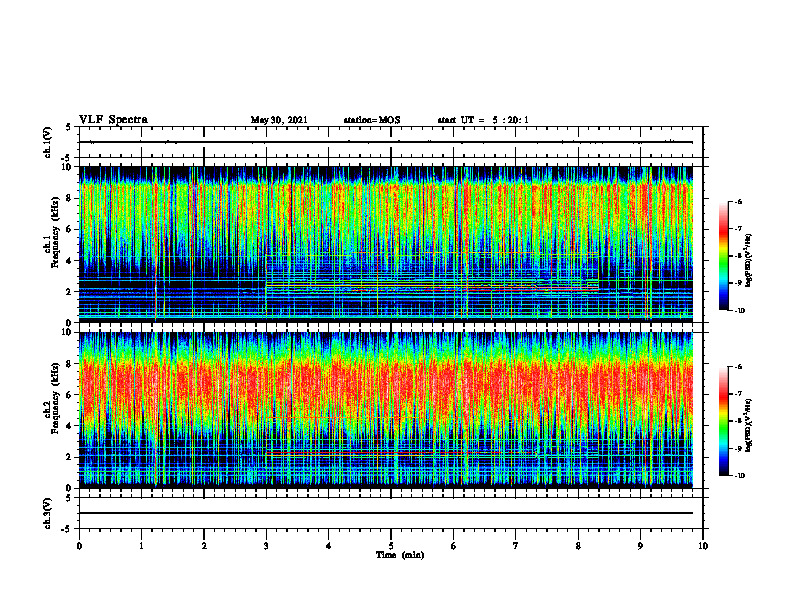Viewport: 792px width, 612px height.
Task: Click the "-10" label on ch.1 colorbar
Action: point(740,310)
